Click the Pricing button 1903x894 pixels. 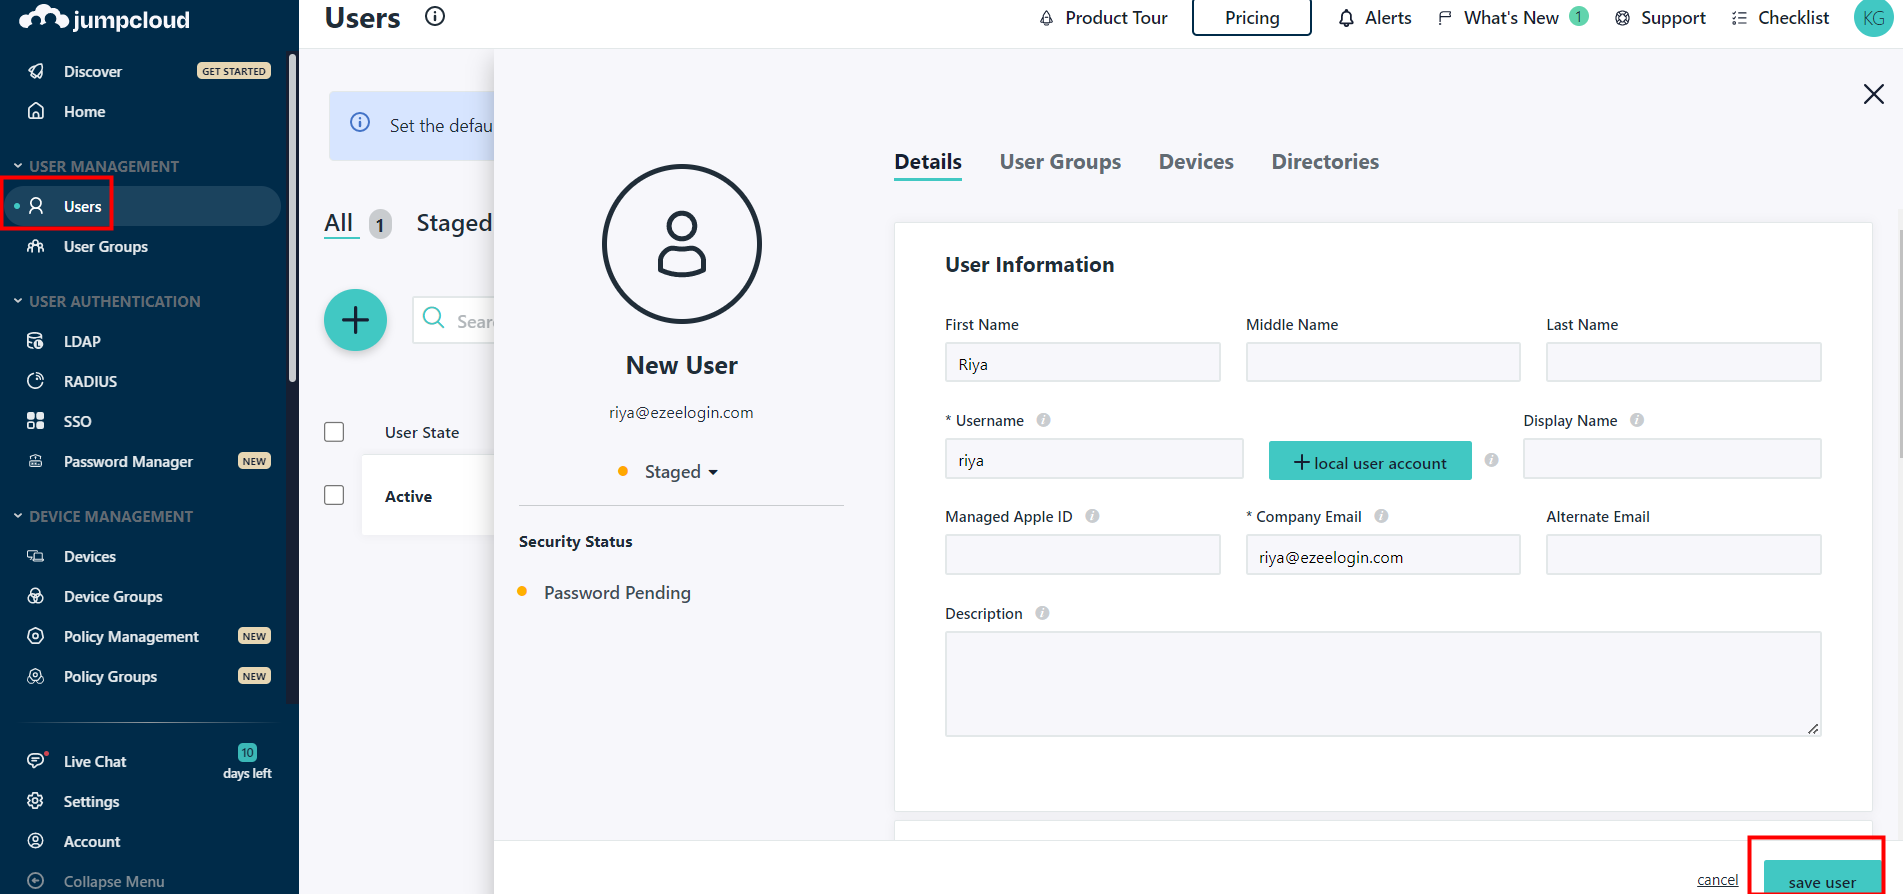tap(1252, 18)
